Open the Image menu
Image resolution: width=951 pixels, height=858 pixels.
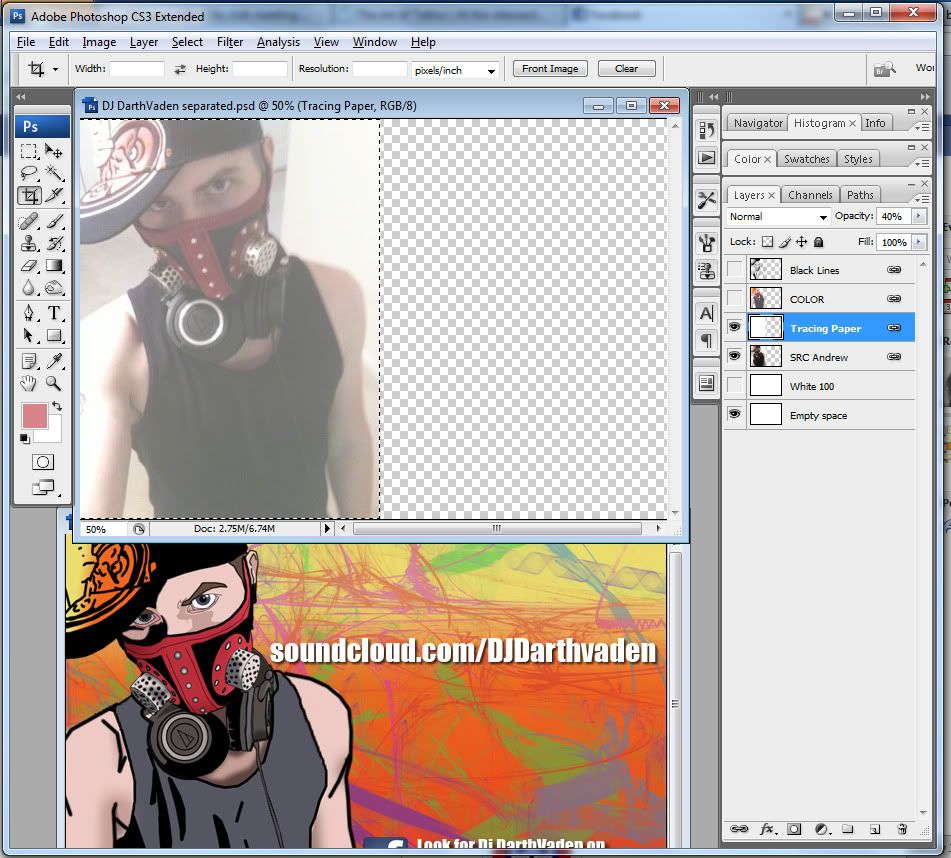[x=99, y=42]
